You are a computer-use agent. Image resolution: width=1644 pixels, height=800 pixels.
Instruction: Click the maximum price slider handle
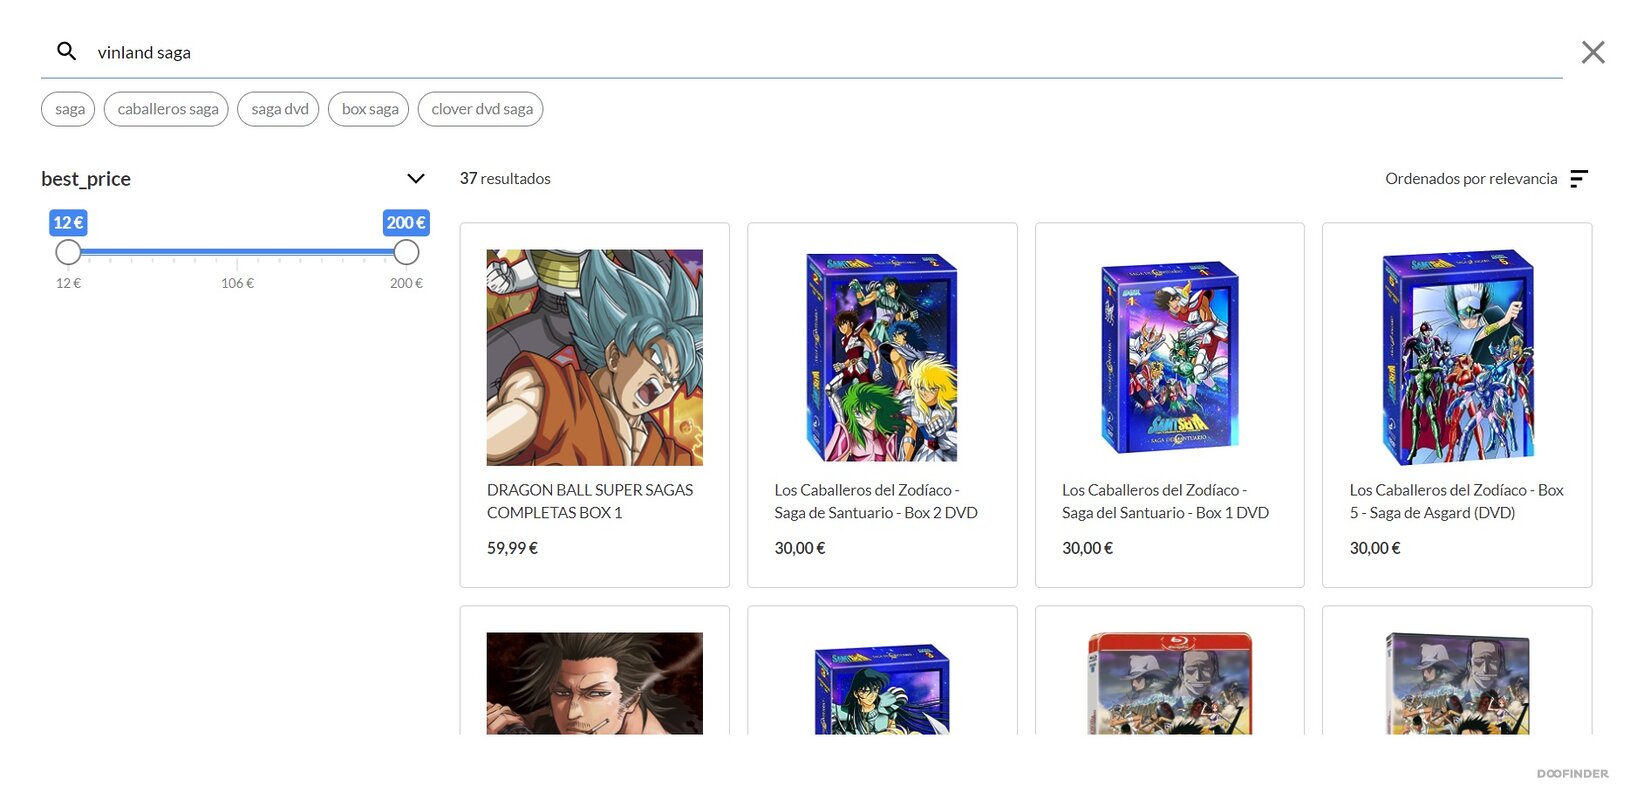coord(406,252)
